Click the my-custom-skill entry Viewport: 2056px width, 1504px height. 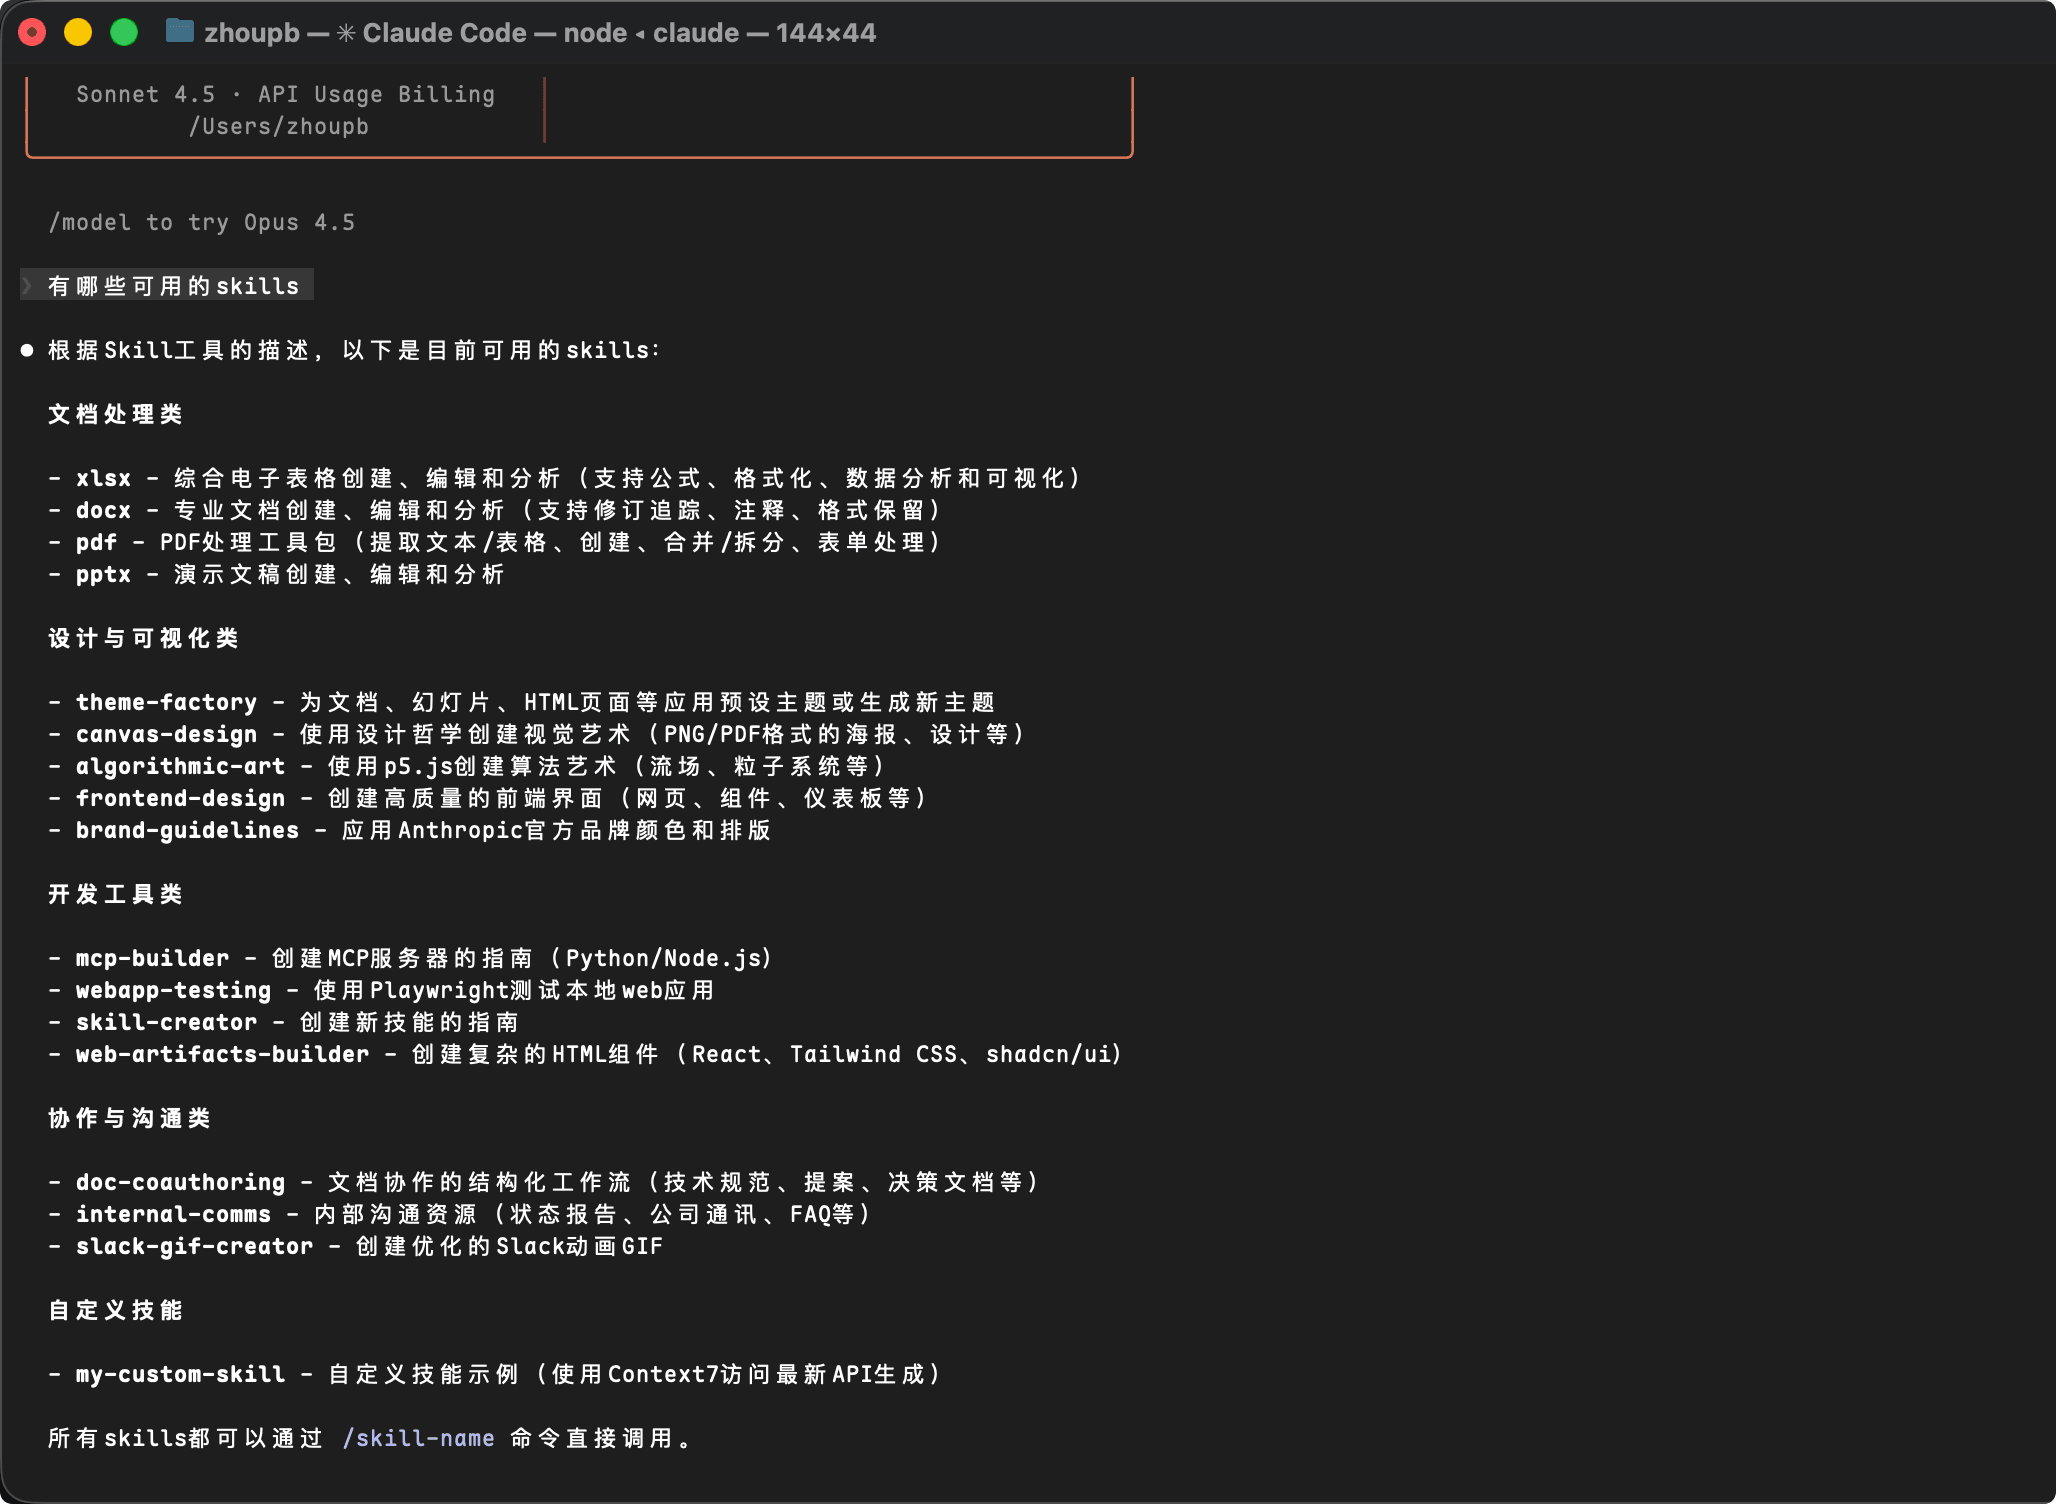pos(180,1374)
